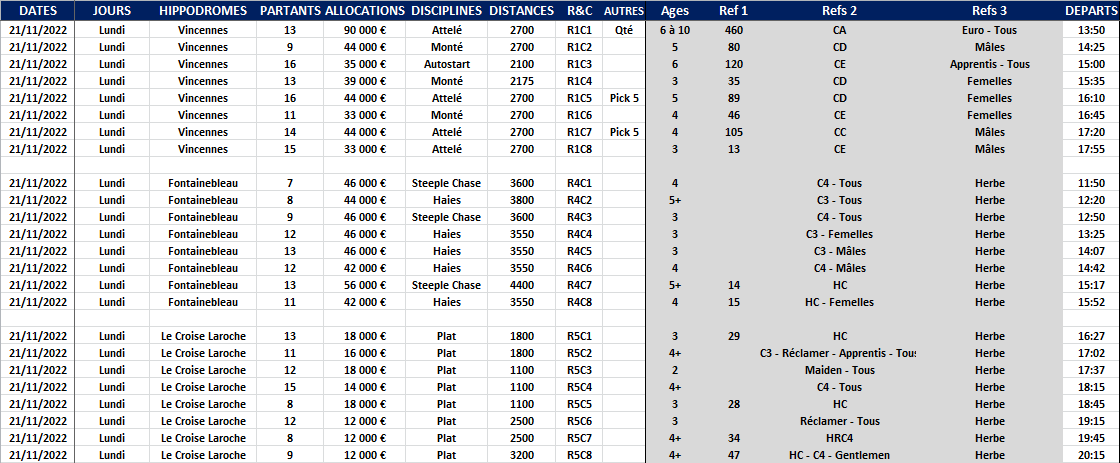
Task: Click the AUTRES column header
Action: pyautogui.click(x=624, y=11)
